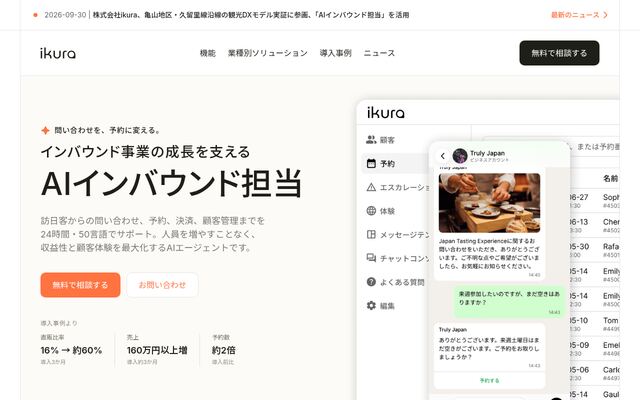Click the orange 無料で相談する hero button
The width and height of the screenshot is (640, 400).
(80, 285)
